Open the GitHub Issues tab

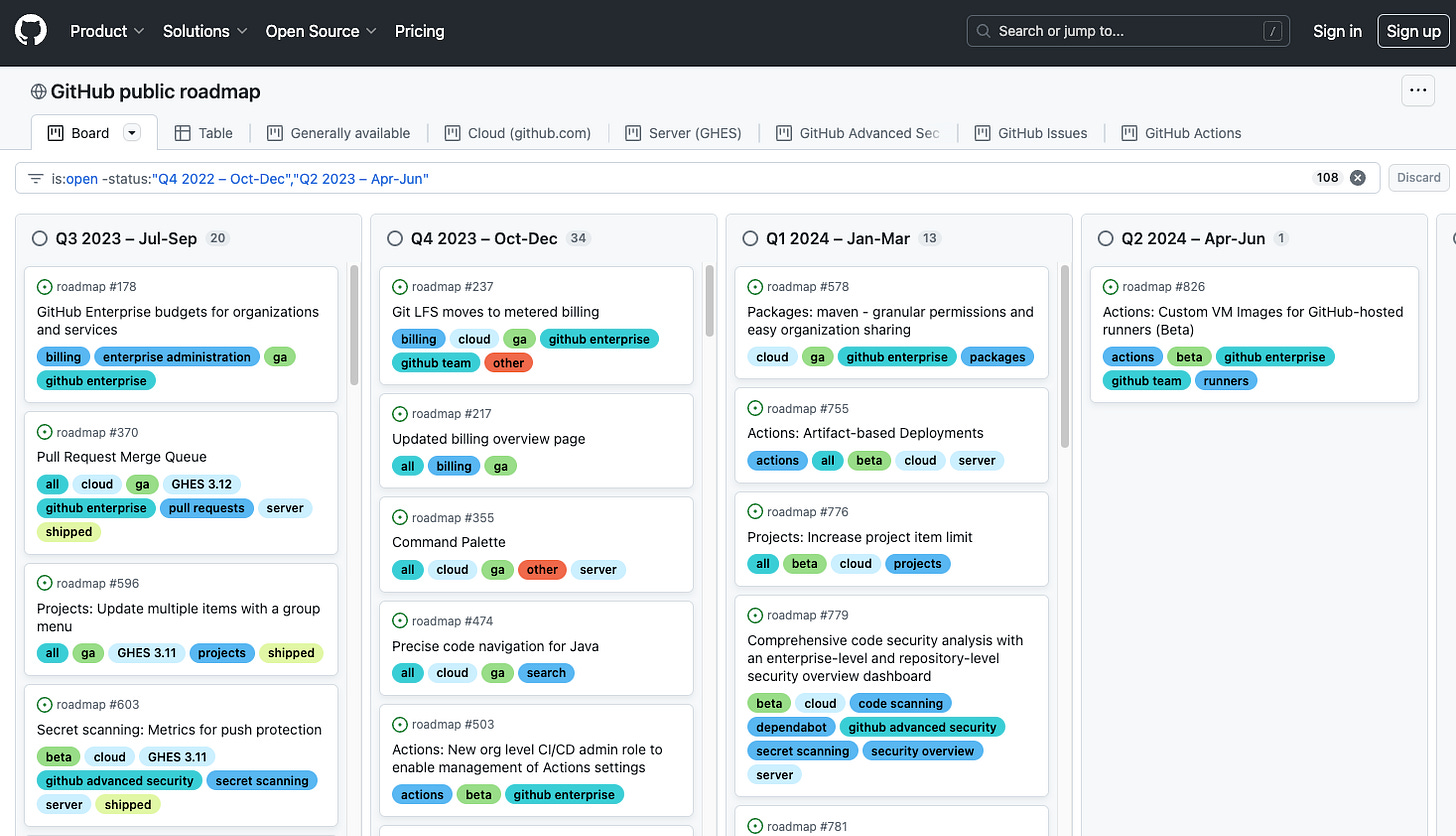(1031, 133)
